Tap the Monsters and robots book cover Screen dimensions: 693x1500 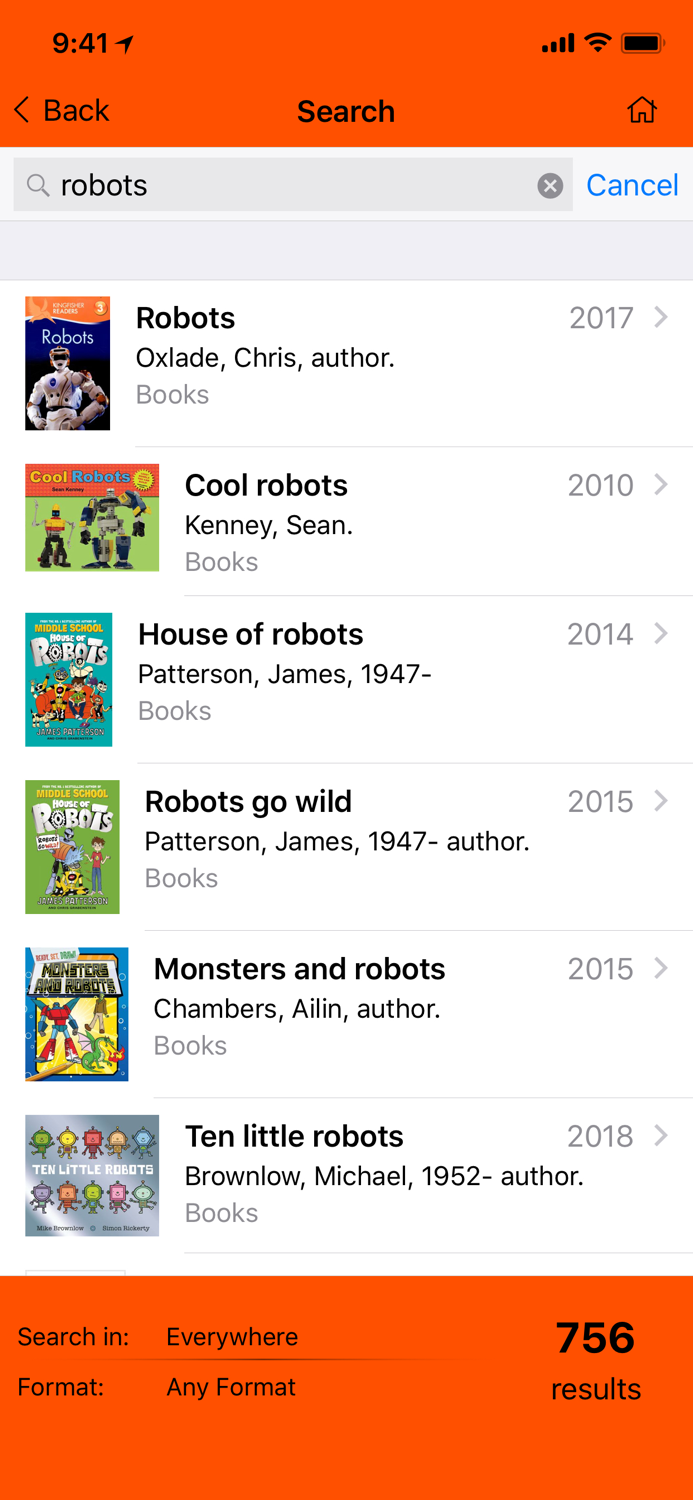pyautogui.click(x=77, y=1014)
